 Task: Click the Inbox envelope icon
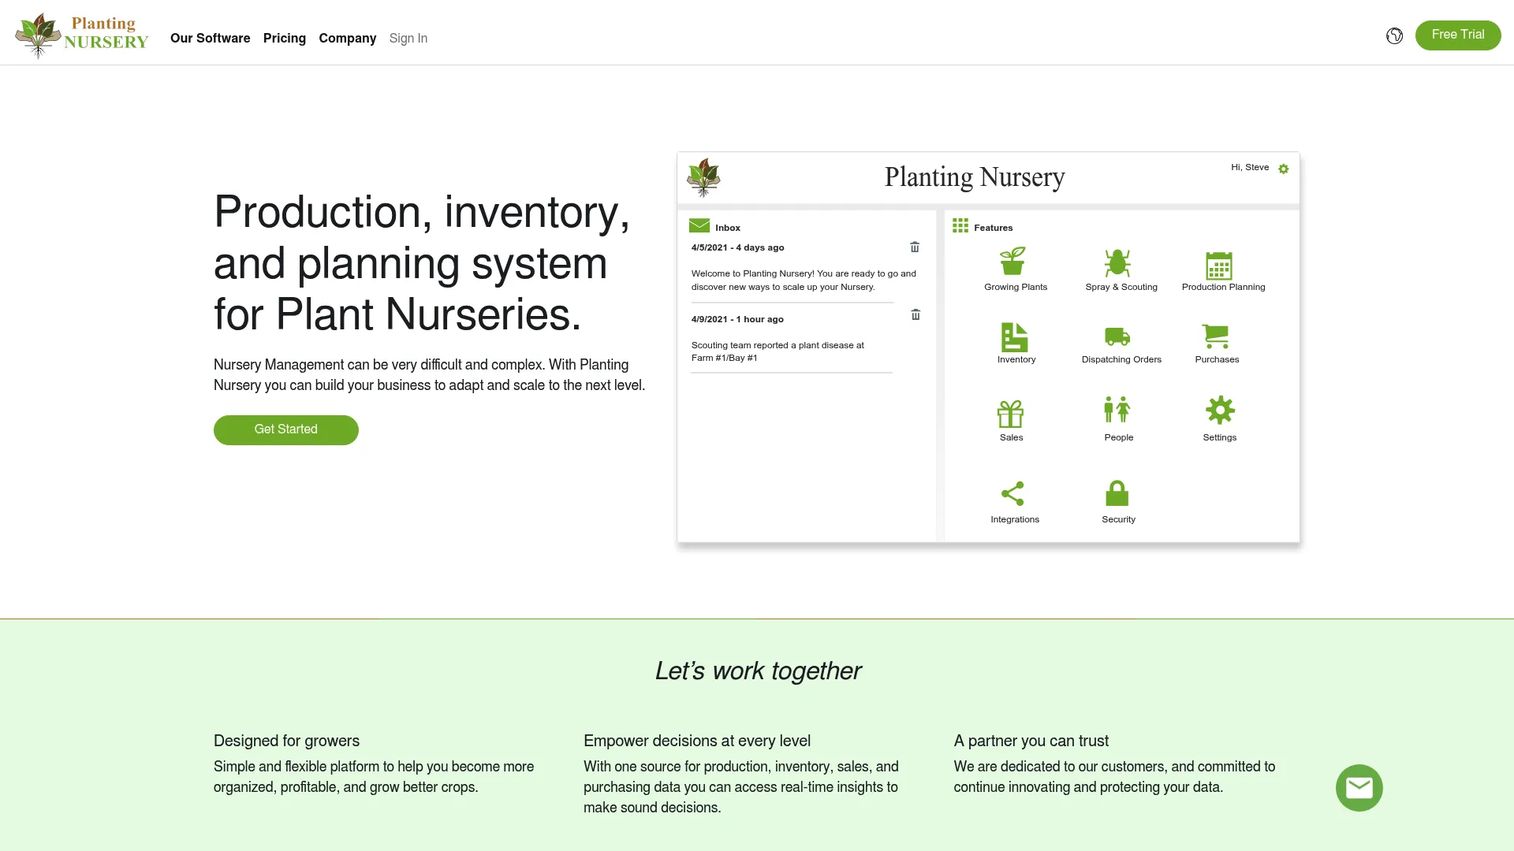[x=699, y=226]
